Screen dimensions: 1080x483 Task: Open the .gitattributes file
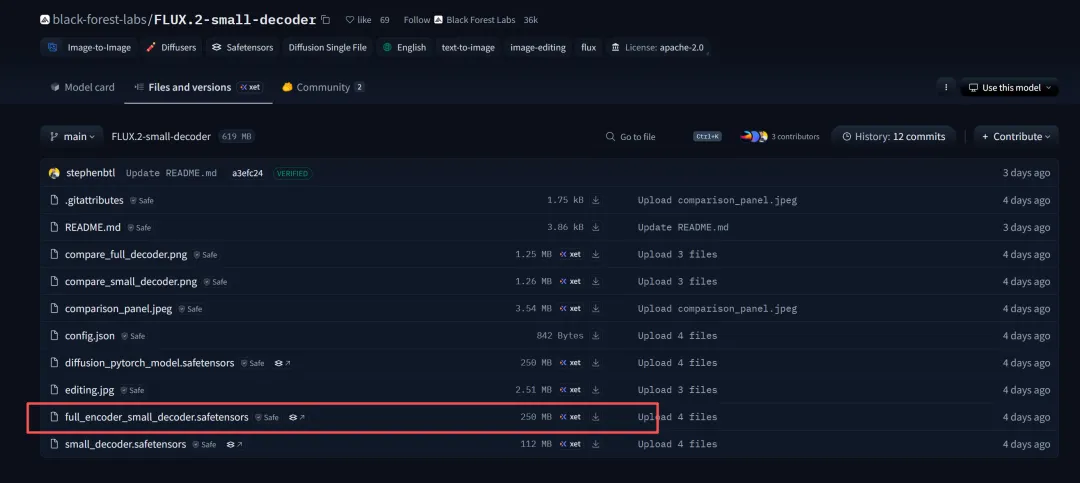click(94, 200)
